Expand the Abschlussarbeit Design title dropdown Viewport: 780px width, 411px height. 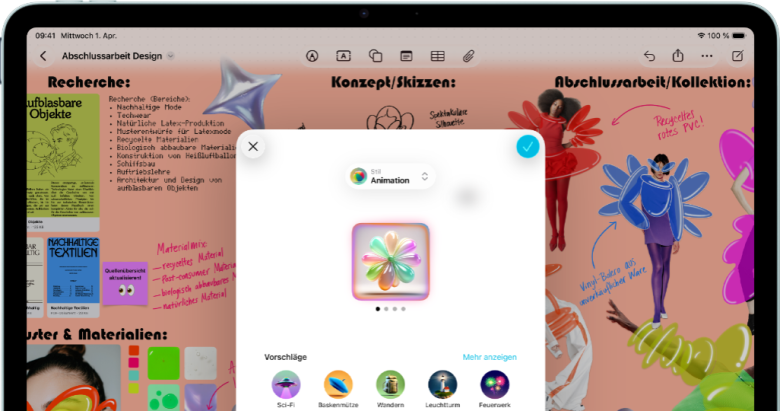170,56
